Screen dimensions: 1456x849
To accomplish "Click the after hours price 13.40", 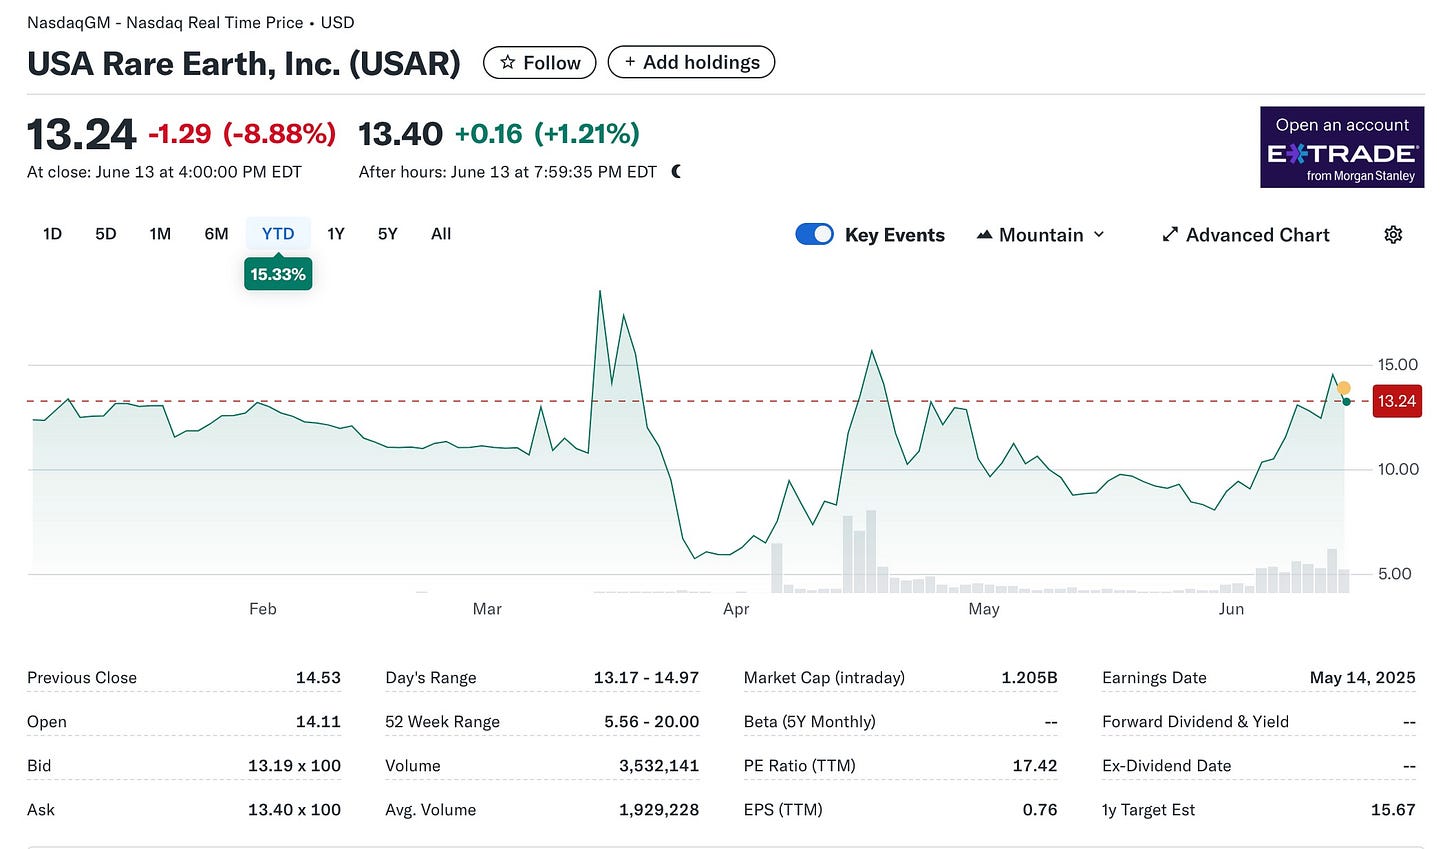I will (x=400, y=133).
